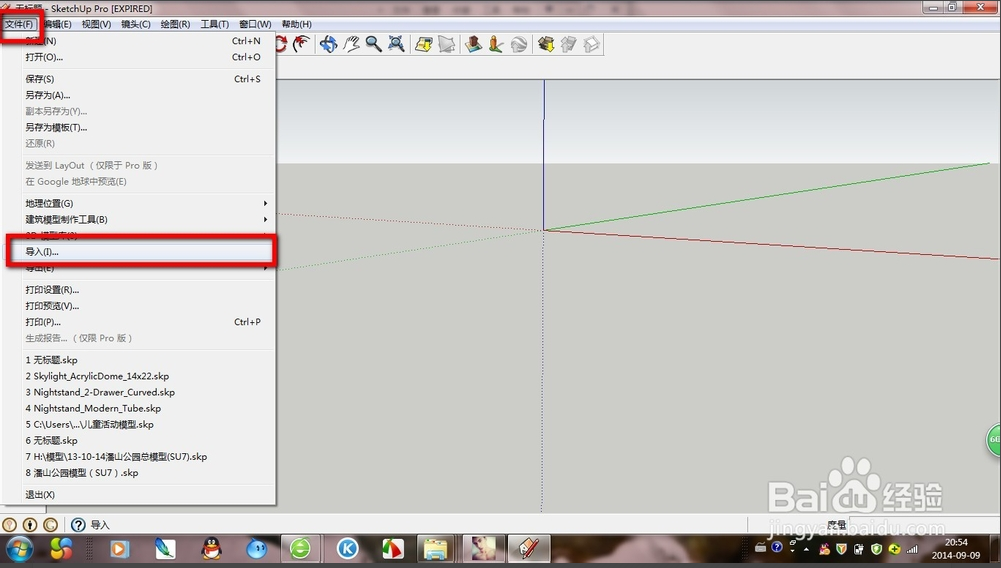1001x568 pixels.
Task: Open Windows Explorer folder icon in taskbar
Action: pos(435,549)
